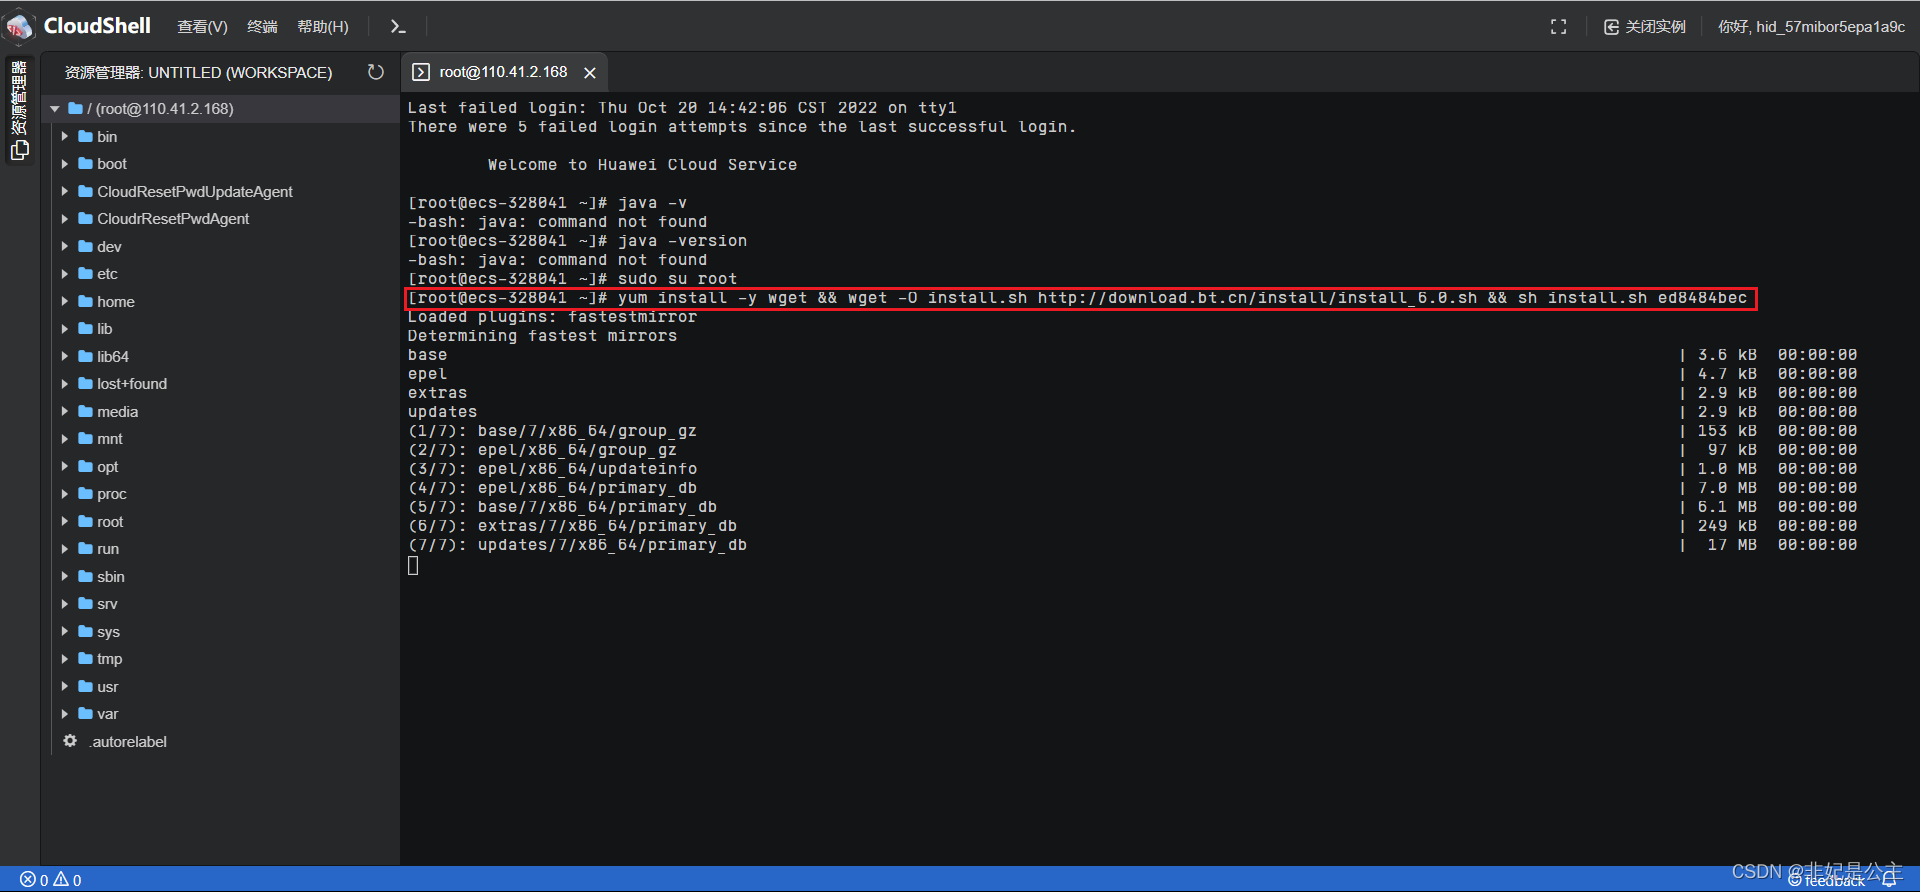Click the dev folder icon
1920x892 pixels.
[x=85, y=246]
